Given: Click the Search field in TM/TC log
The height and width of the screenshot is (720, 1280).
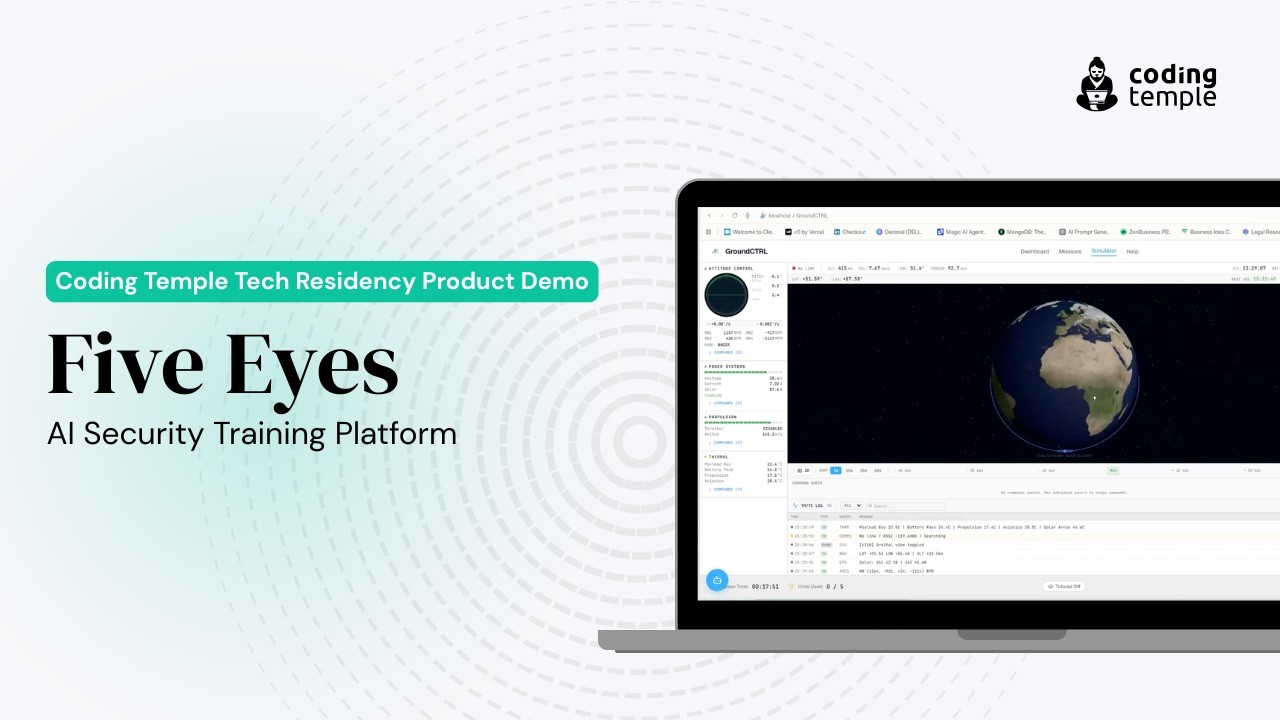Looking at the screenshot, I should click(906, 506).
